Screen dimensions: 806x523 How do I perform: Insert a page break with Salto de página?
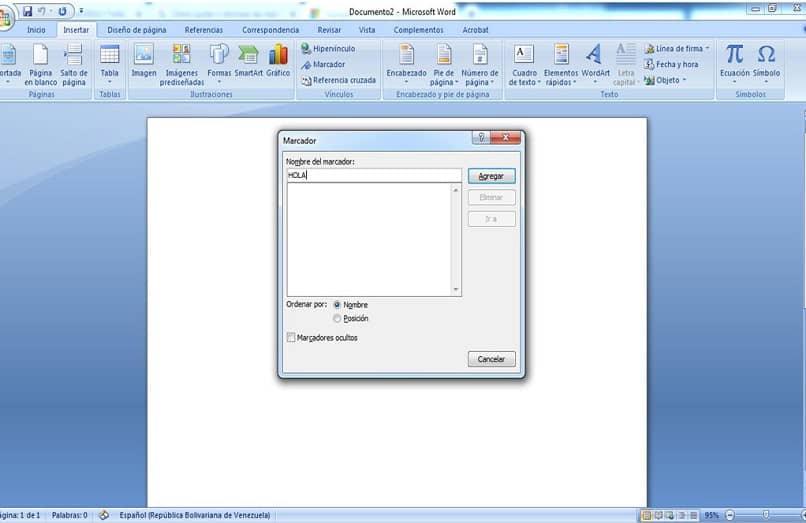tap(74, 65)
